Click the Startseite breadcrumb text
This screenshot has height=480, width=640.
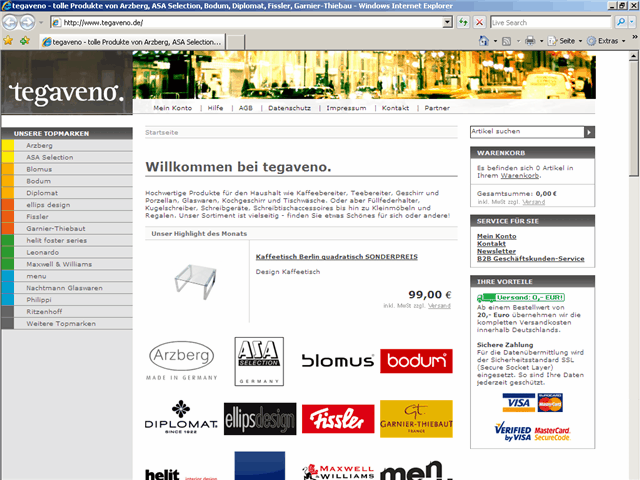pos(162,132)
